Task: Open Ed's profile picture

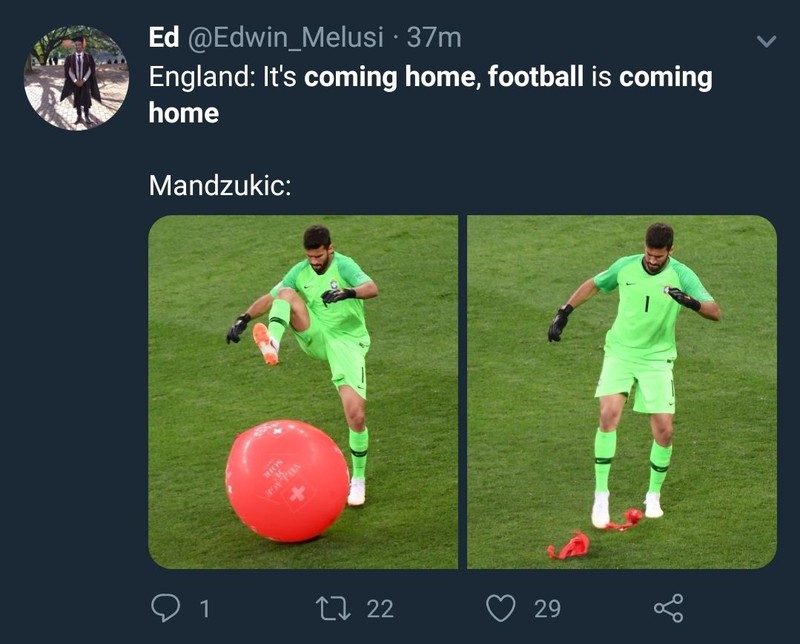Action: pos(77,78)
